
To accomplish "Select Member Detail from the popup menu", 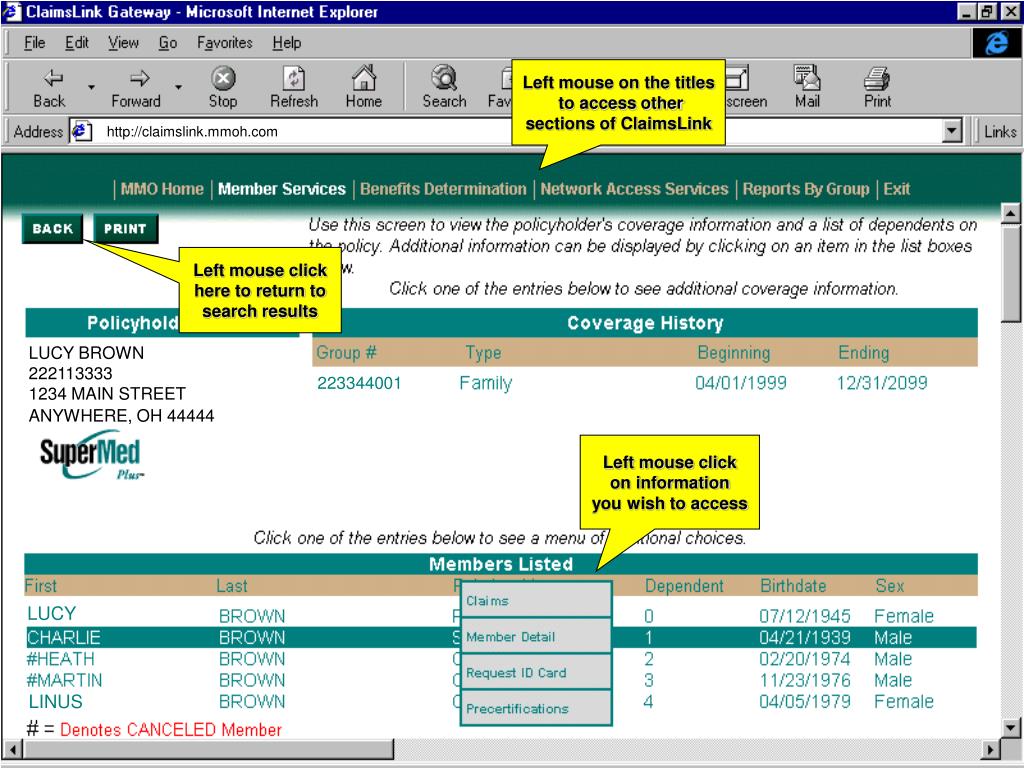I will (x=536, y=637).
